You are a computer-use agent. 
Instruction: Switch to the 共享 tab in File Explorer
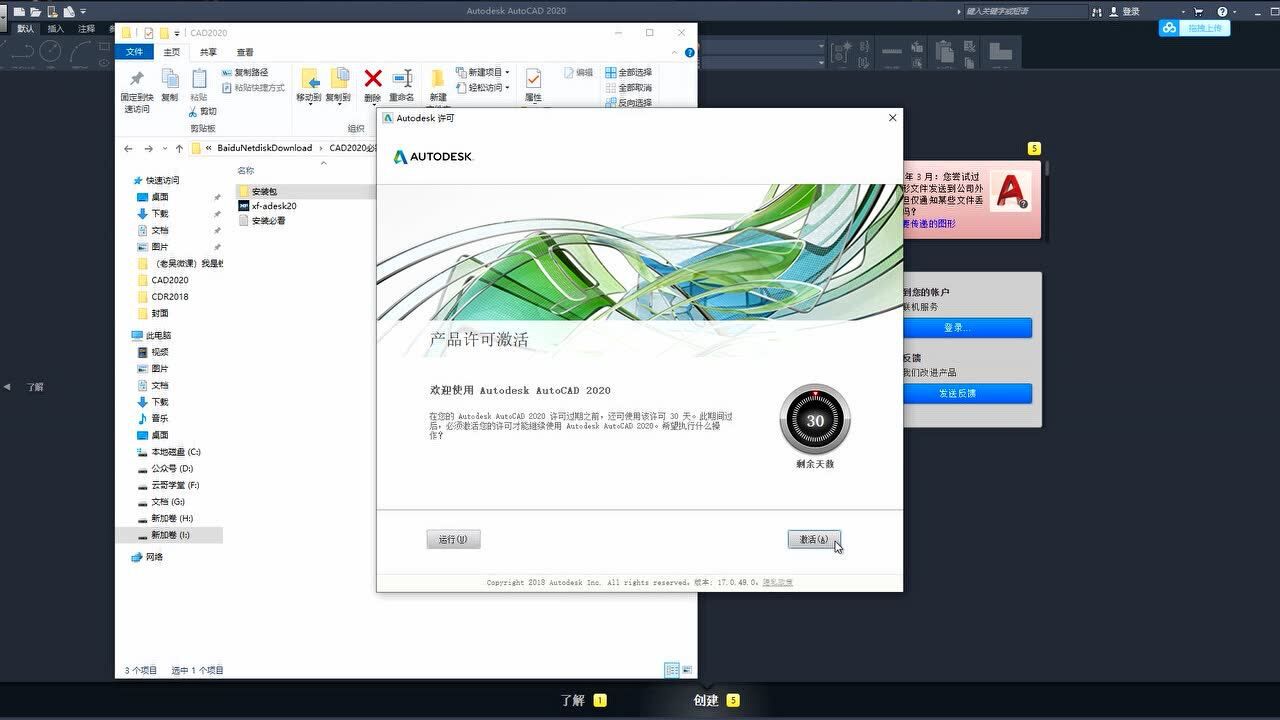pos(208,52)
